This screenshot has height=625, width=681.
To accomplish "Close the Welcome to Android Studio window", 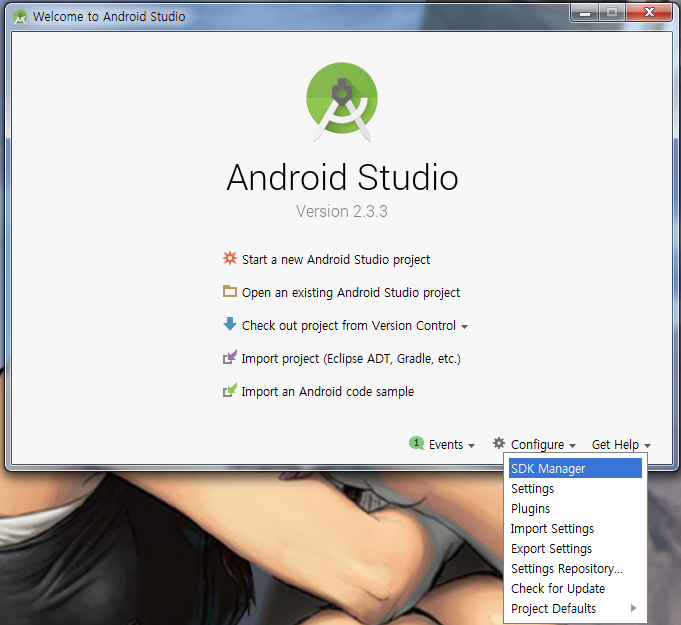I will point(649,13).
